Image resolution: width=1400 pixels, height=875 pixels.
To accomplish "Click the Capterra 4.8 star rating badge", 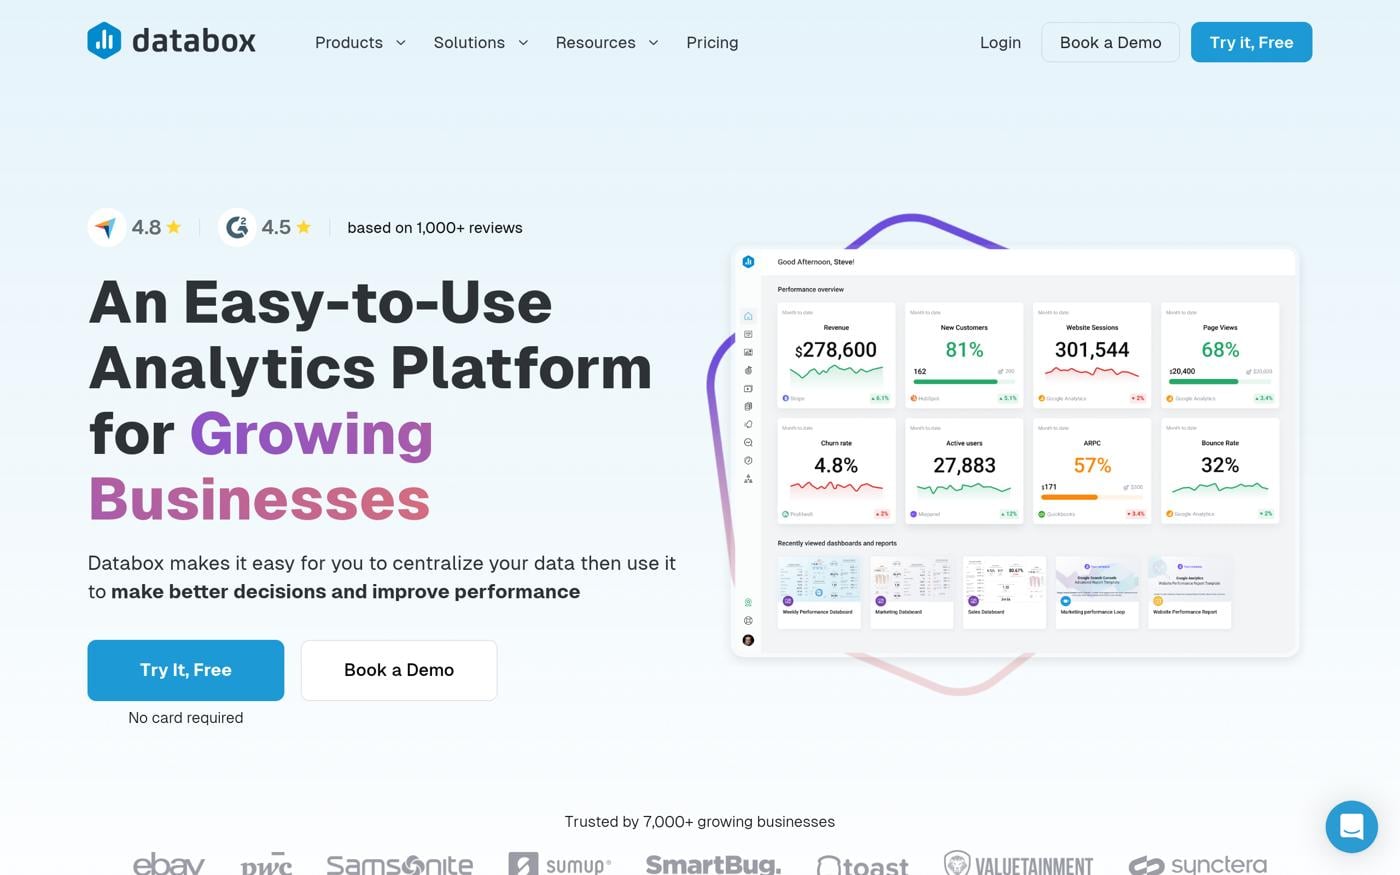I will pos(138,227).
